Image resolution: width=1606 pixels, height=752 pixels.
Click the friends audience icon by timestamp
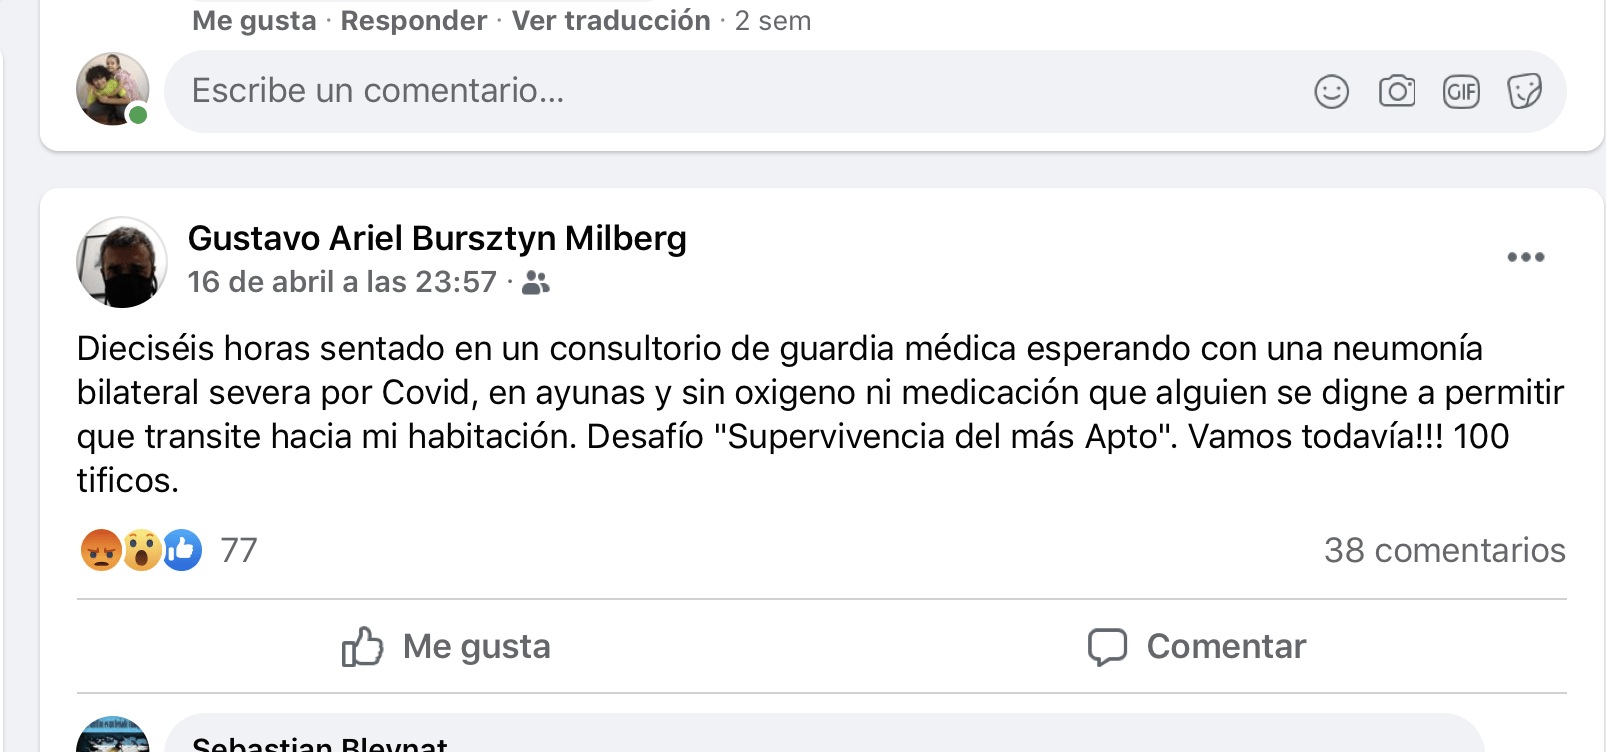tap(536, 283)
